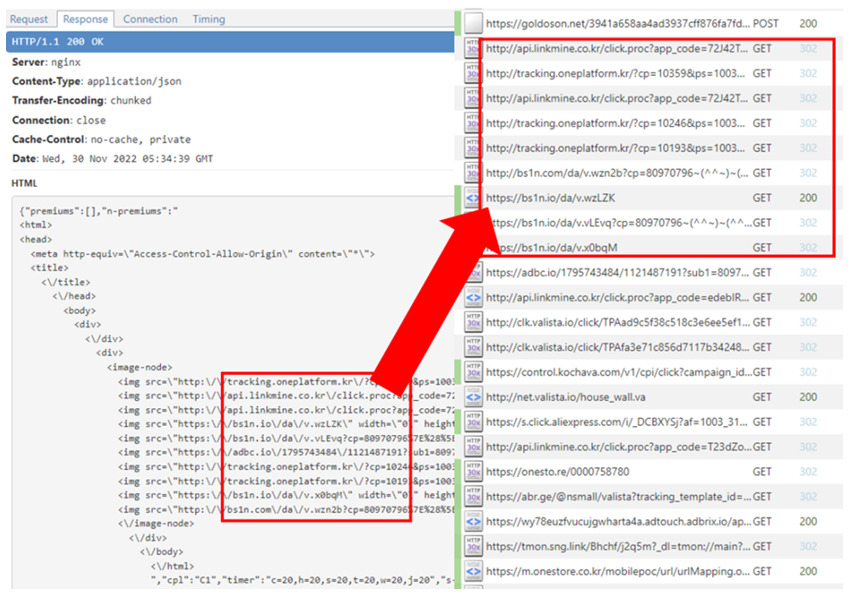Click the HTML icon for net.valista.io house_wall.va
The height and width of the screenshot is (597, 863).
point(472,397)
